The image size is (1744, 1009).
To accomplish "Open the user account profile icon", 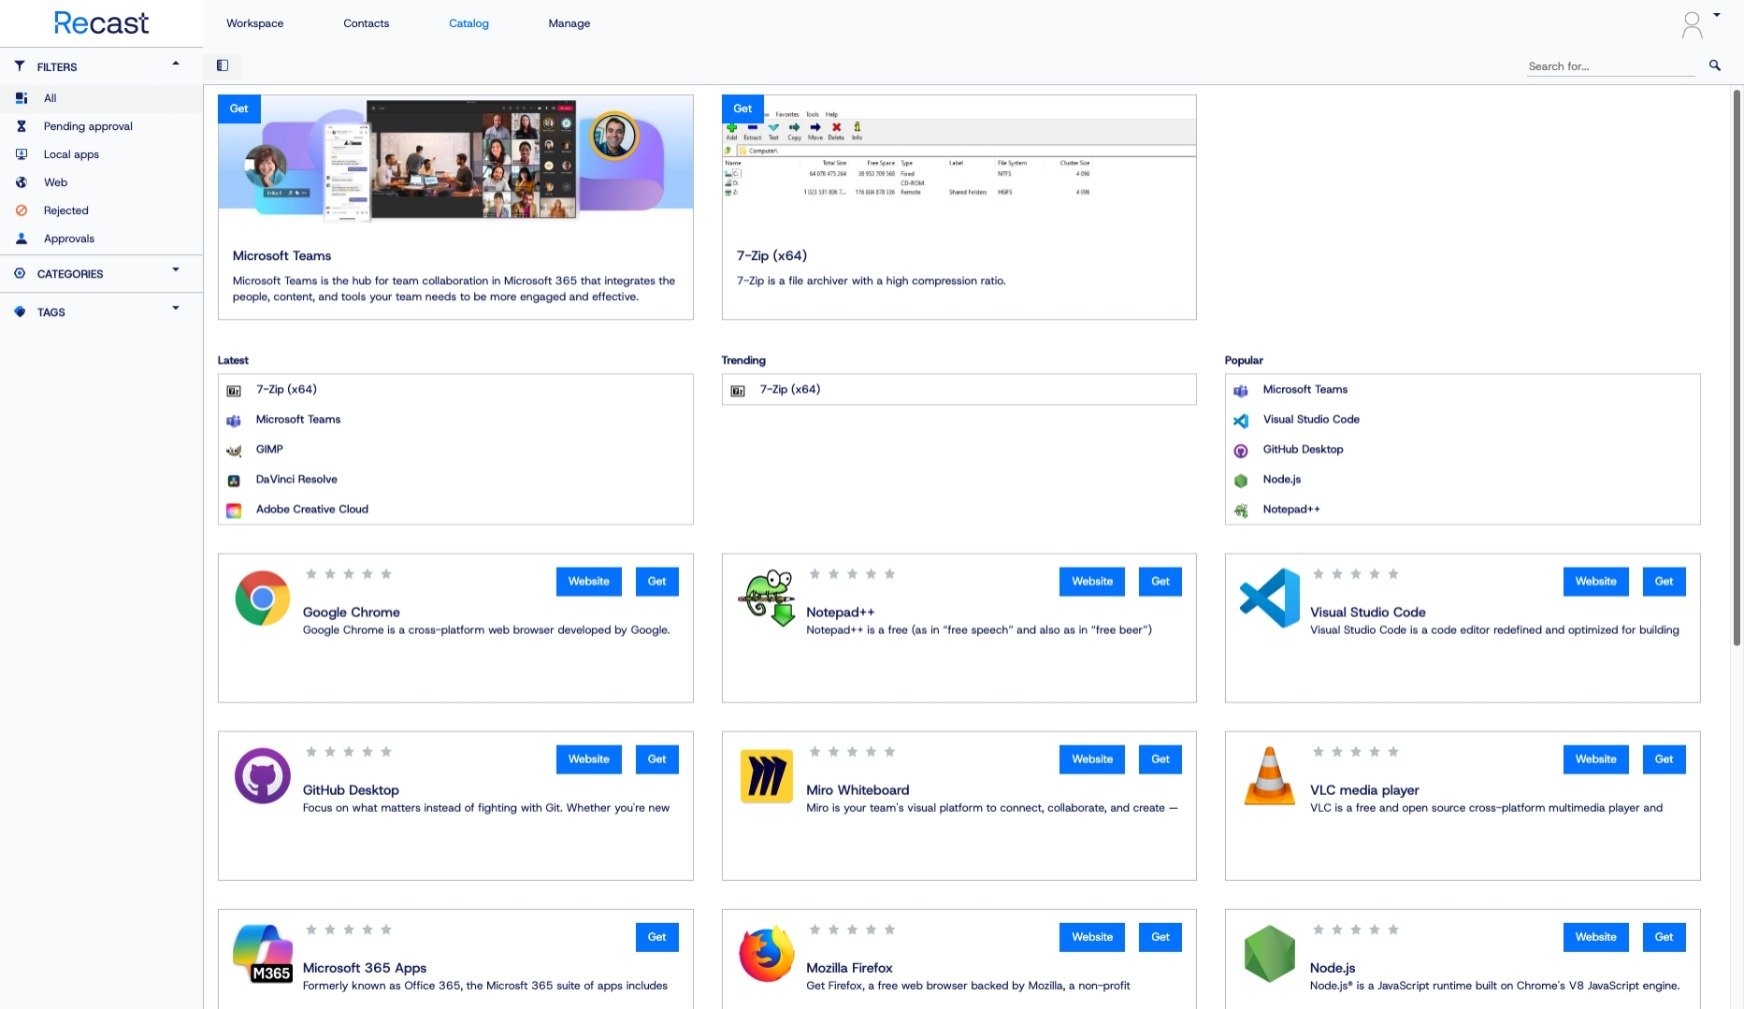I will [1691, 25].
